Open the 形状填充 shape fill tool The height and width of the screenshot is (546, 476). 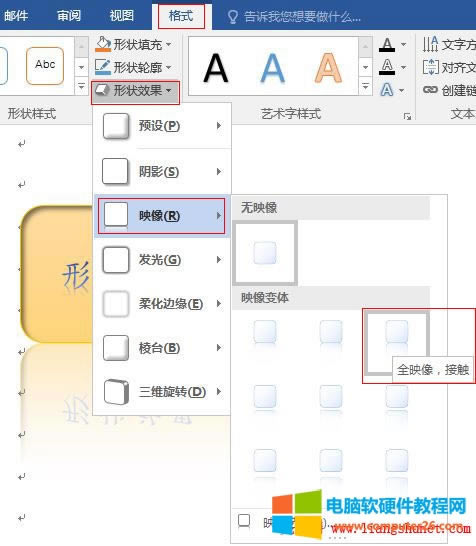(134, 44)
